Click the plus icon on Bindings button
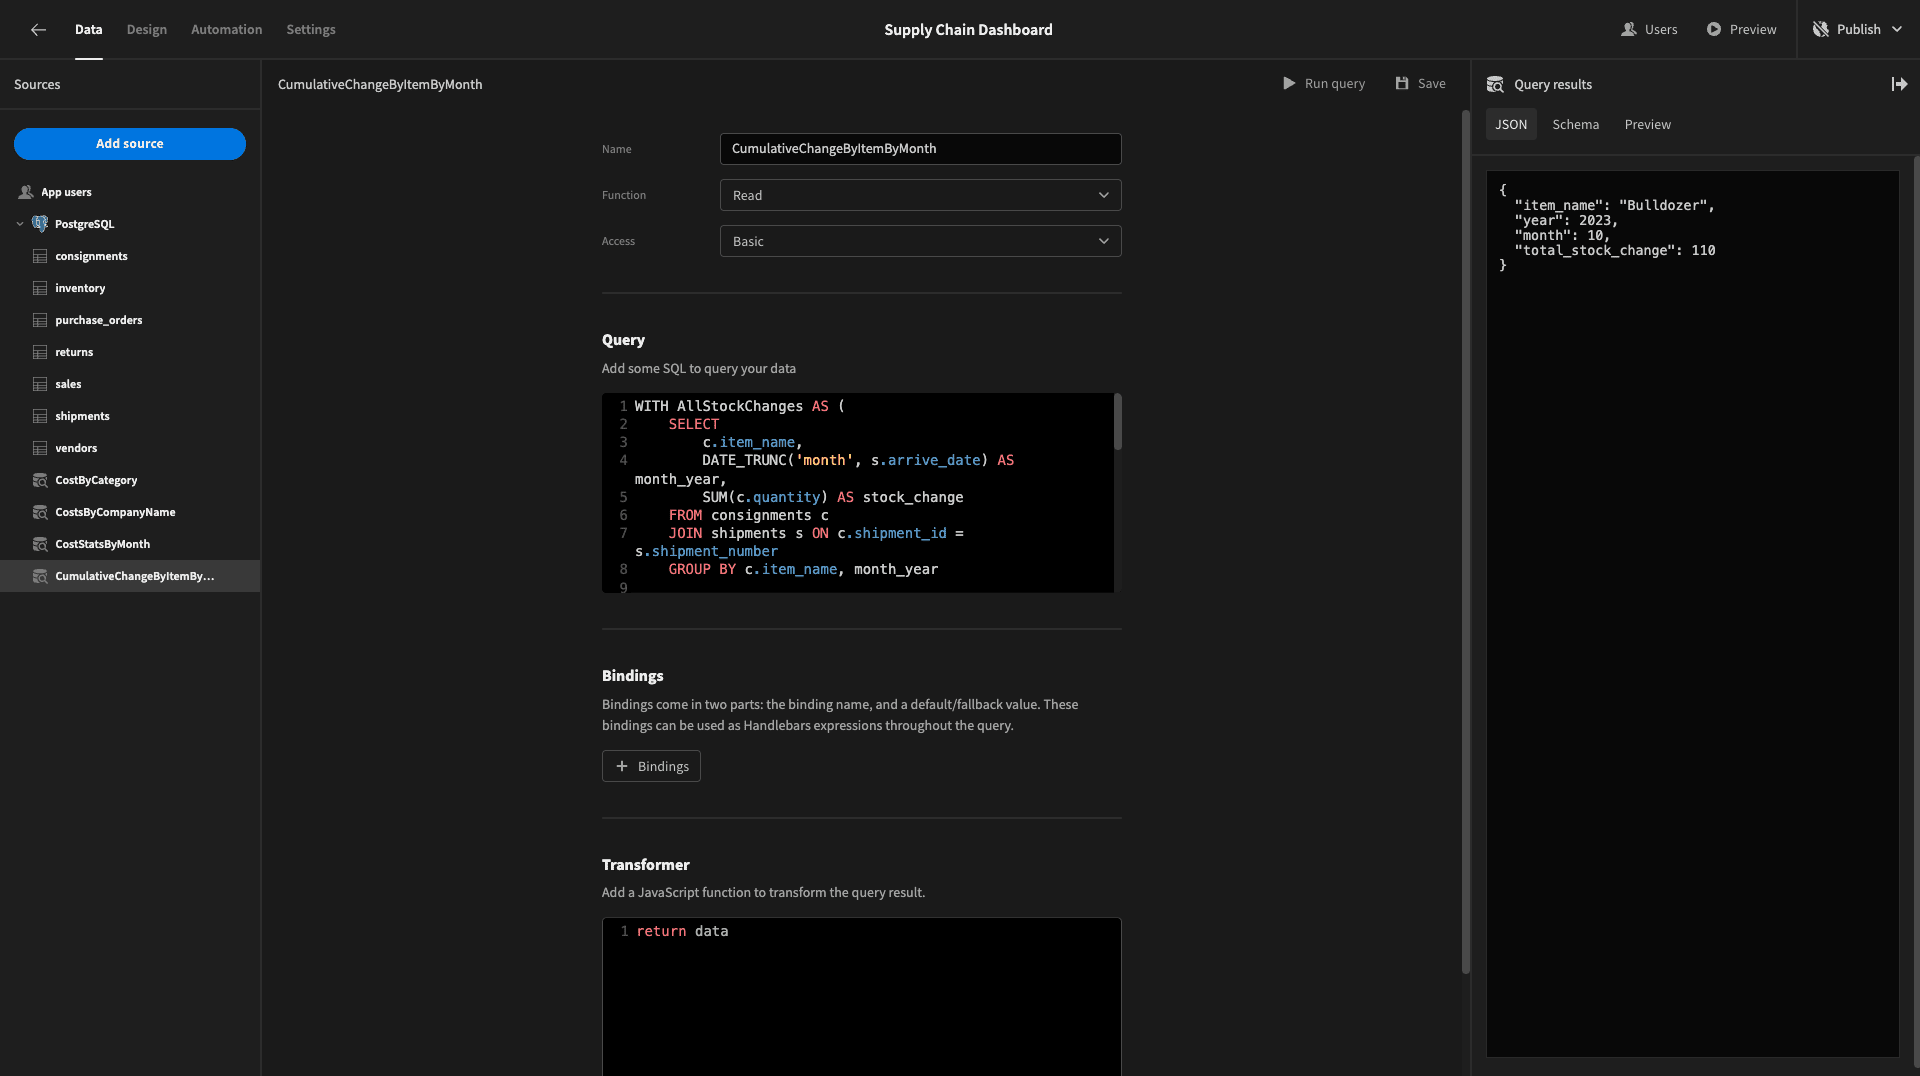 click(x=621, y=766)
